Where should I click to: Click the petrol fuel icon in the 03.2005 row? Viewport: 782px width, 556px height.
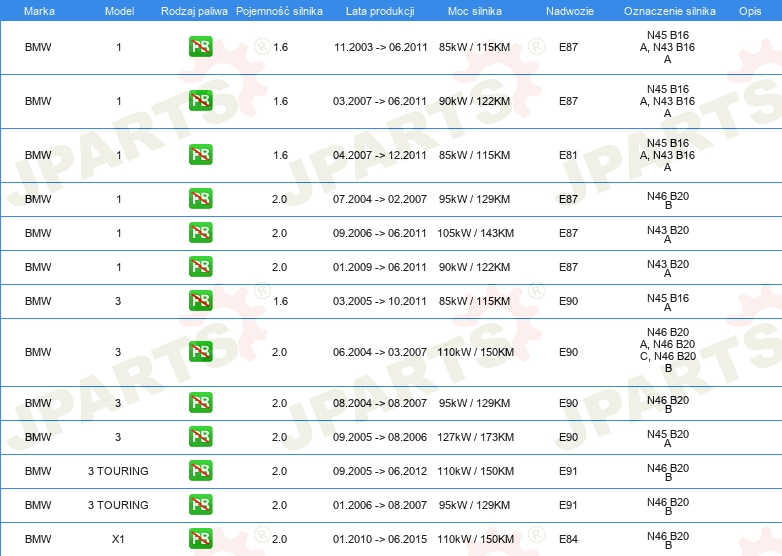(x=200, y=300)
